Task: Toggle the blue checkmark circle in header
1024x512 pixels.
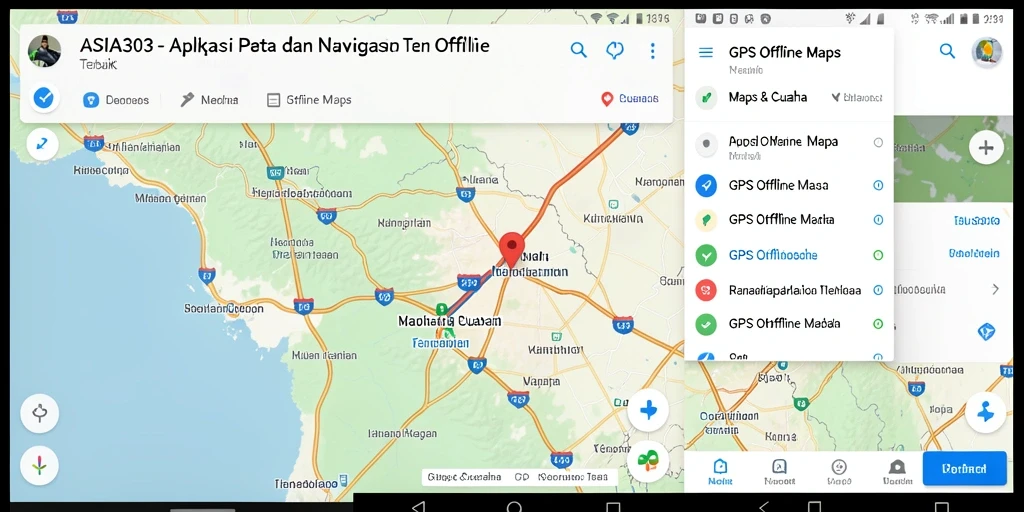Action: (43, 99)
